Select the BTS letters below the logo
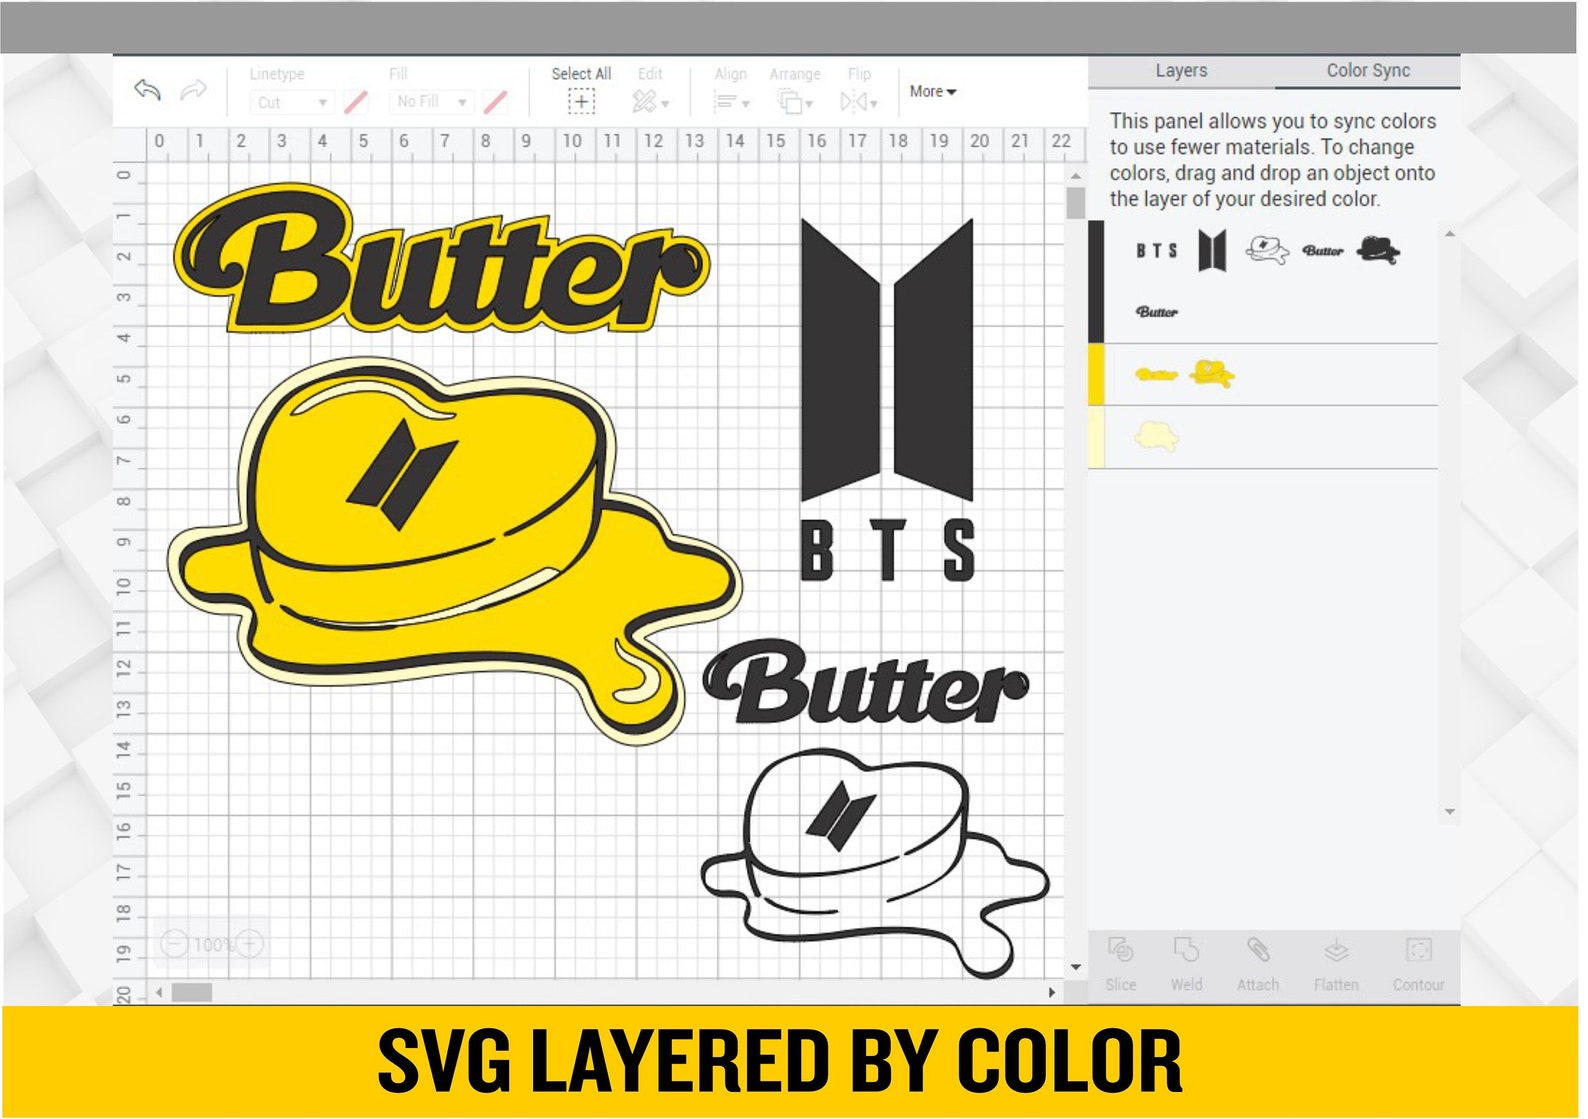Image resolution: width=1588 pixels, height=1119 pixels. (888, 550)
